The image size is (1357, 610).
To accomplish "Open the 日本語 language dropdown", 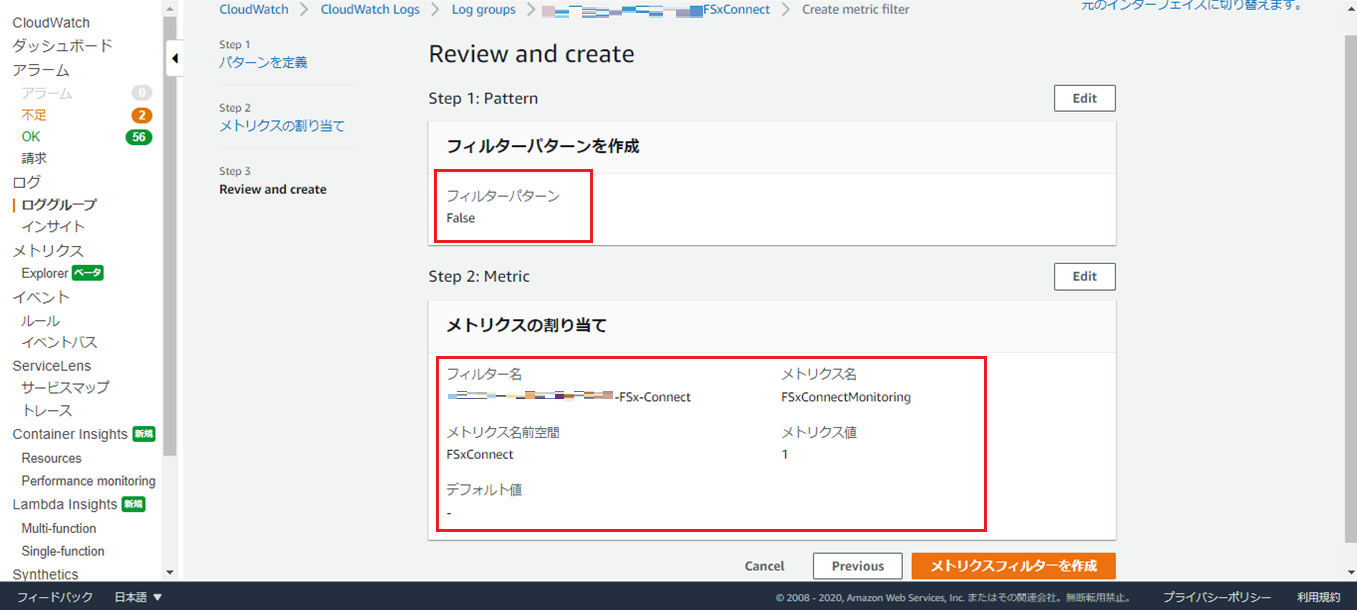I will click(138, 597).
